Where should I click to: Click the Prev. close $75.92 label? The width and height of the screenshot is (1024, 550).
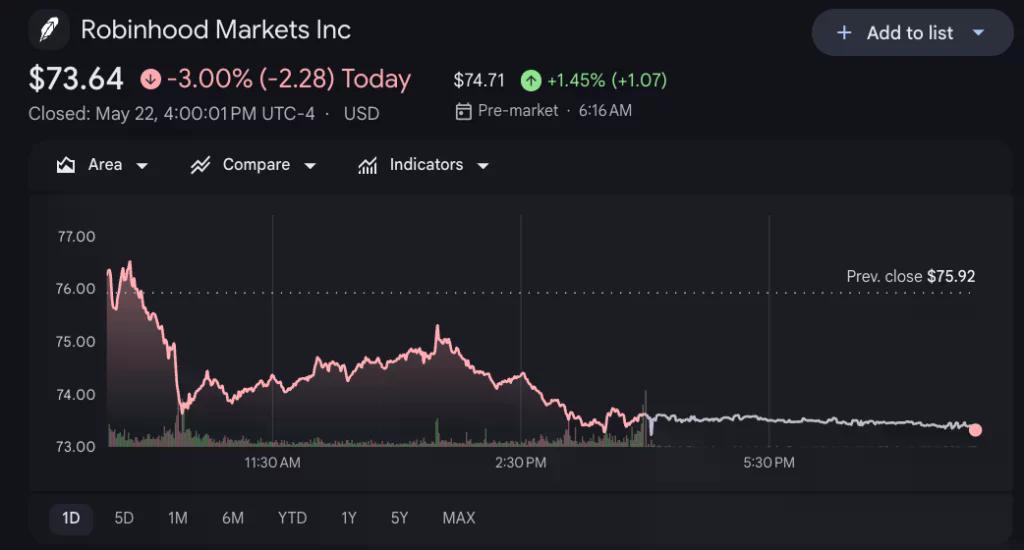[910, 276]
